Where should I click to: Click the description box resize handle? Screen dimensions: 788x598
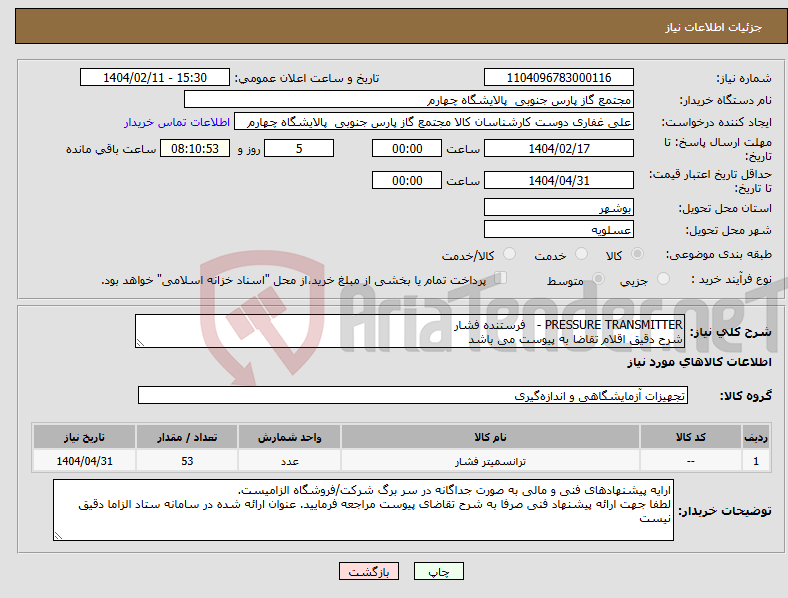click(x=140, y=343)
